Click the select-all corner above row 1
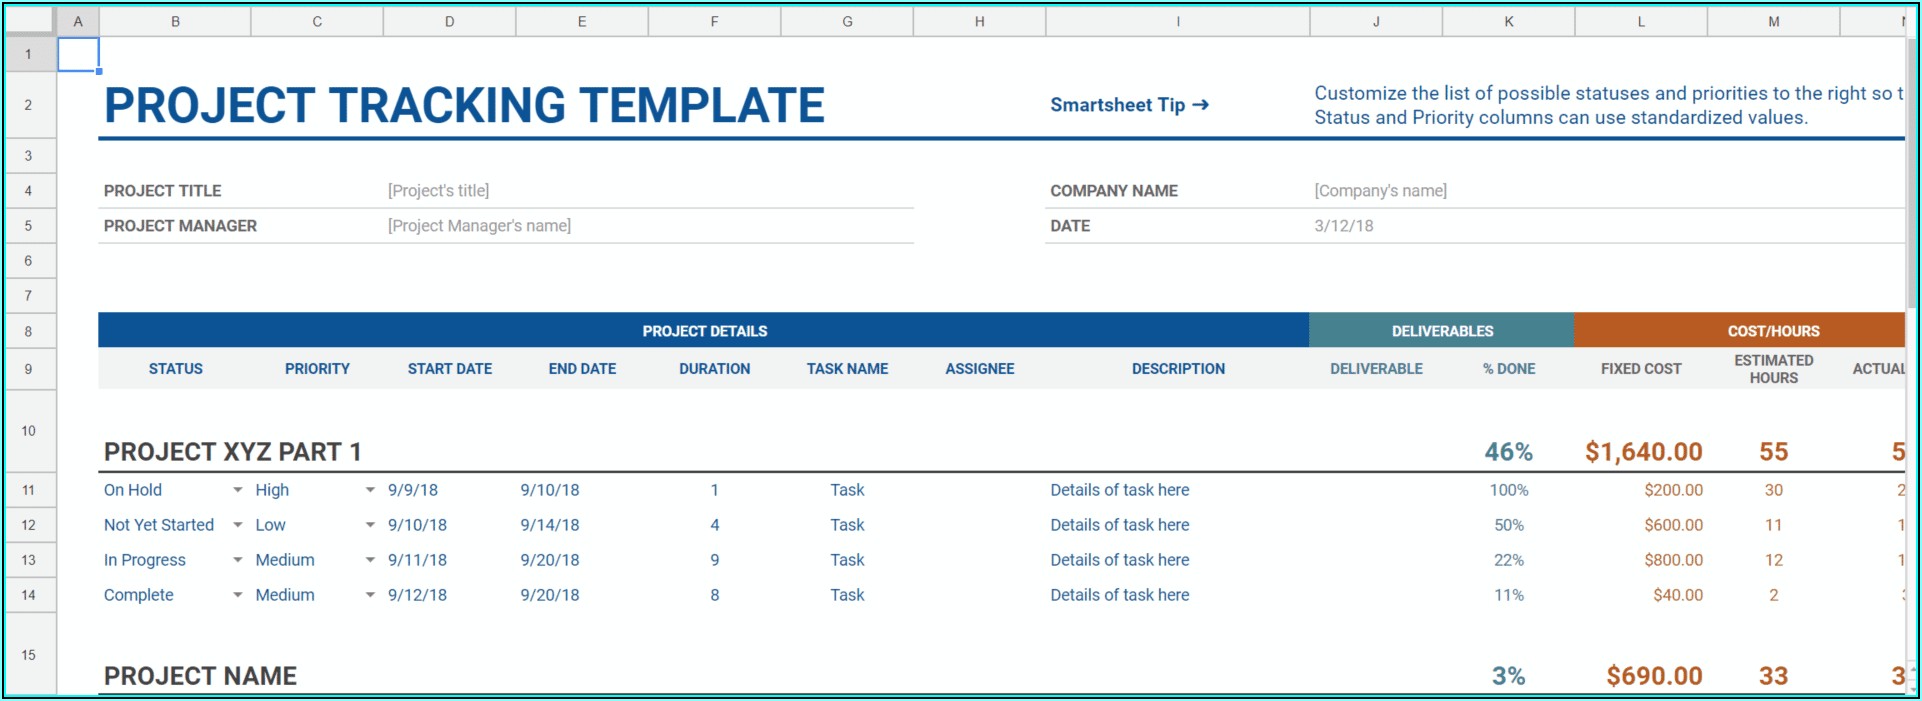 pyautogui.click(x=28, y=21)
